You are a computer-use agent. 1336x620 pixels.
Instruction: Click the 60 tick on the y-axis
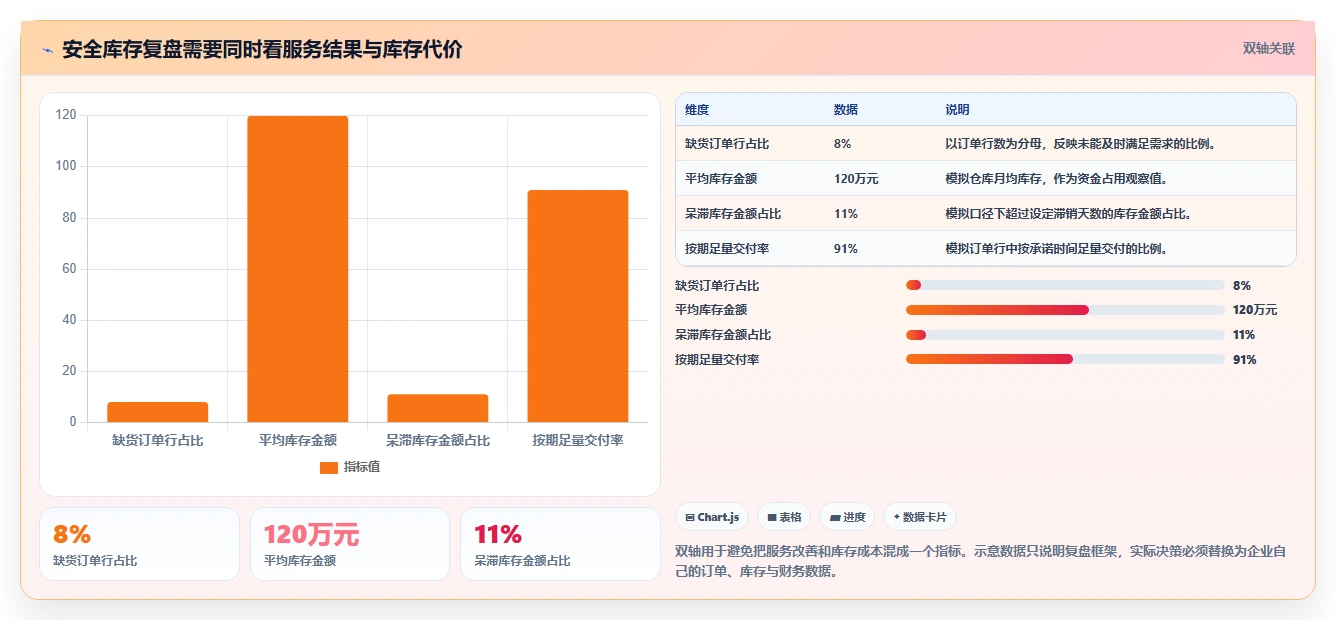pos(69,269)
